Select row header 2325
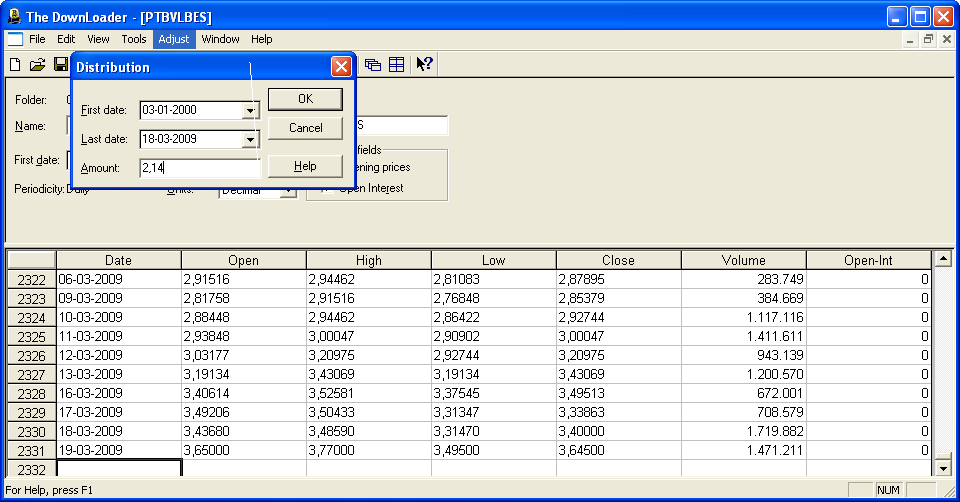 (31, 337)
